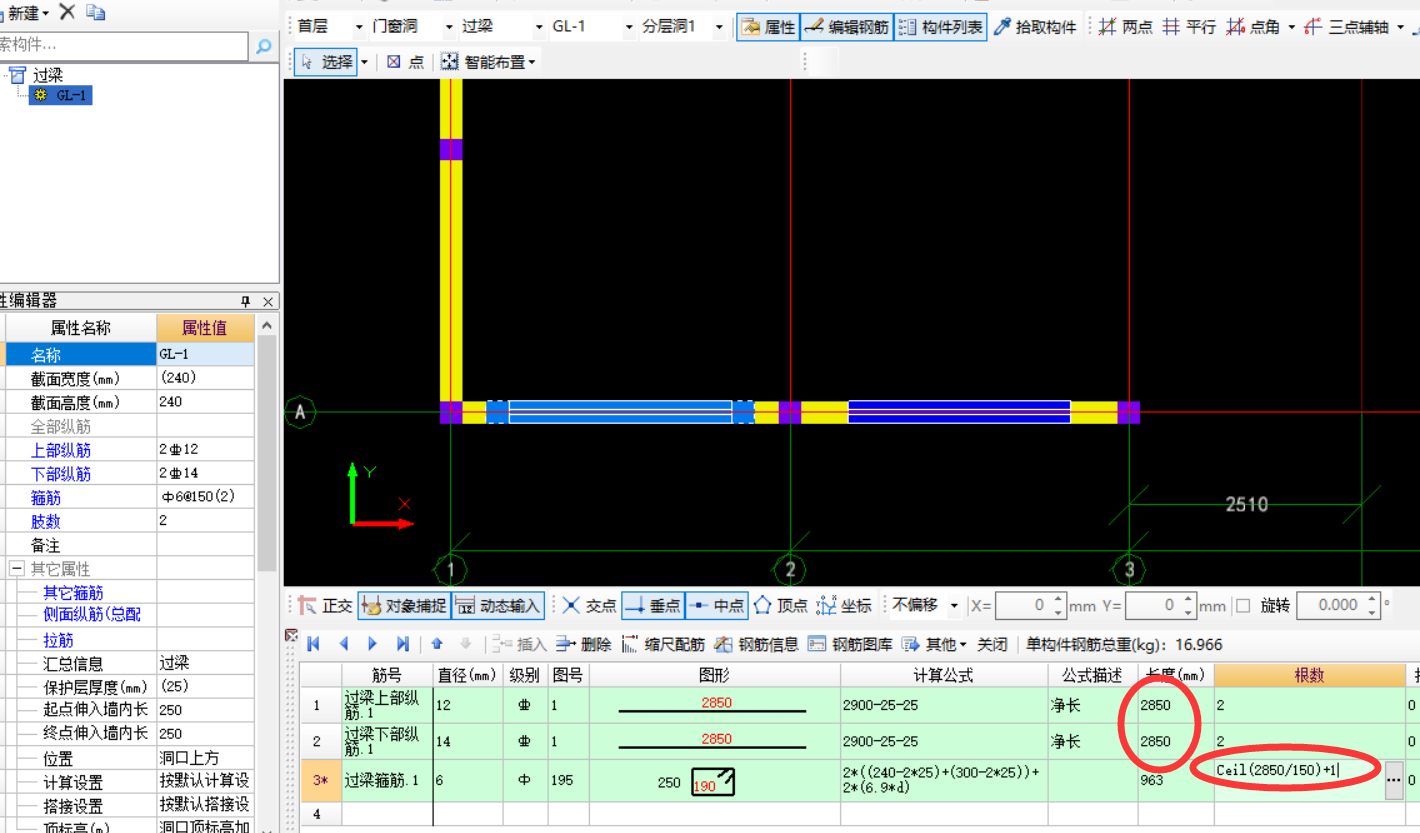Click the 根数 column header
1420x833 pixels.
[1309, 675]
